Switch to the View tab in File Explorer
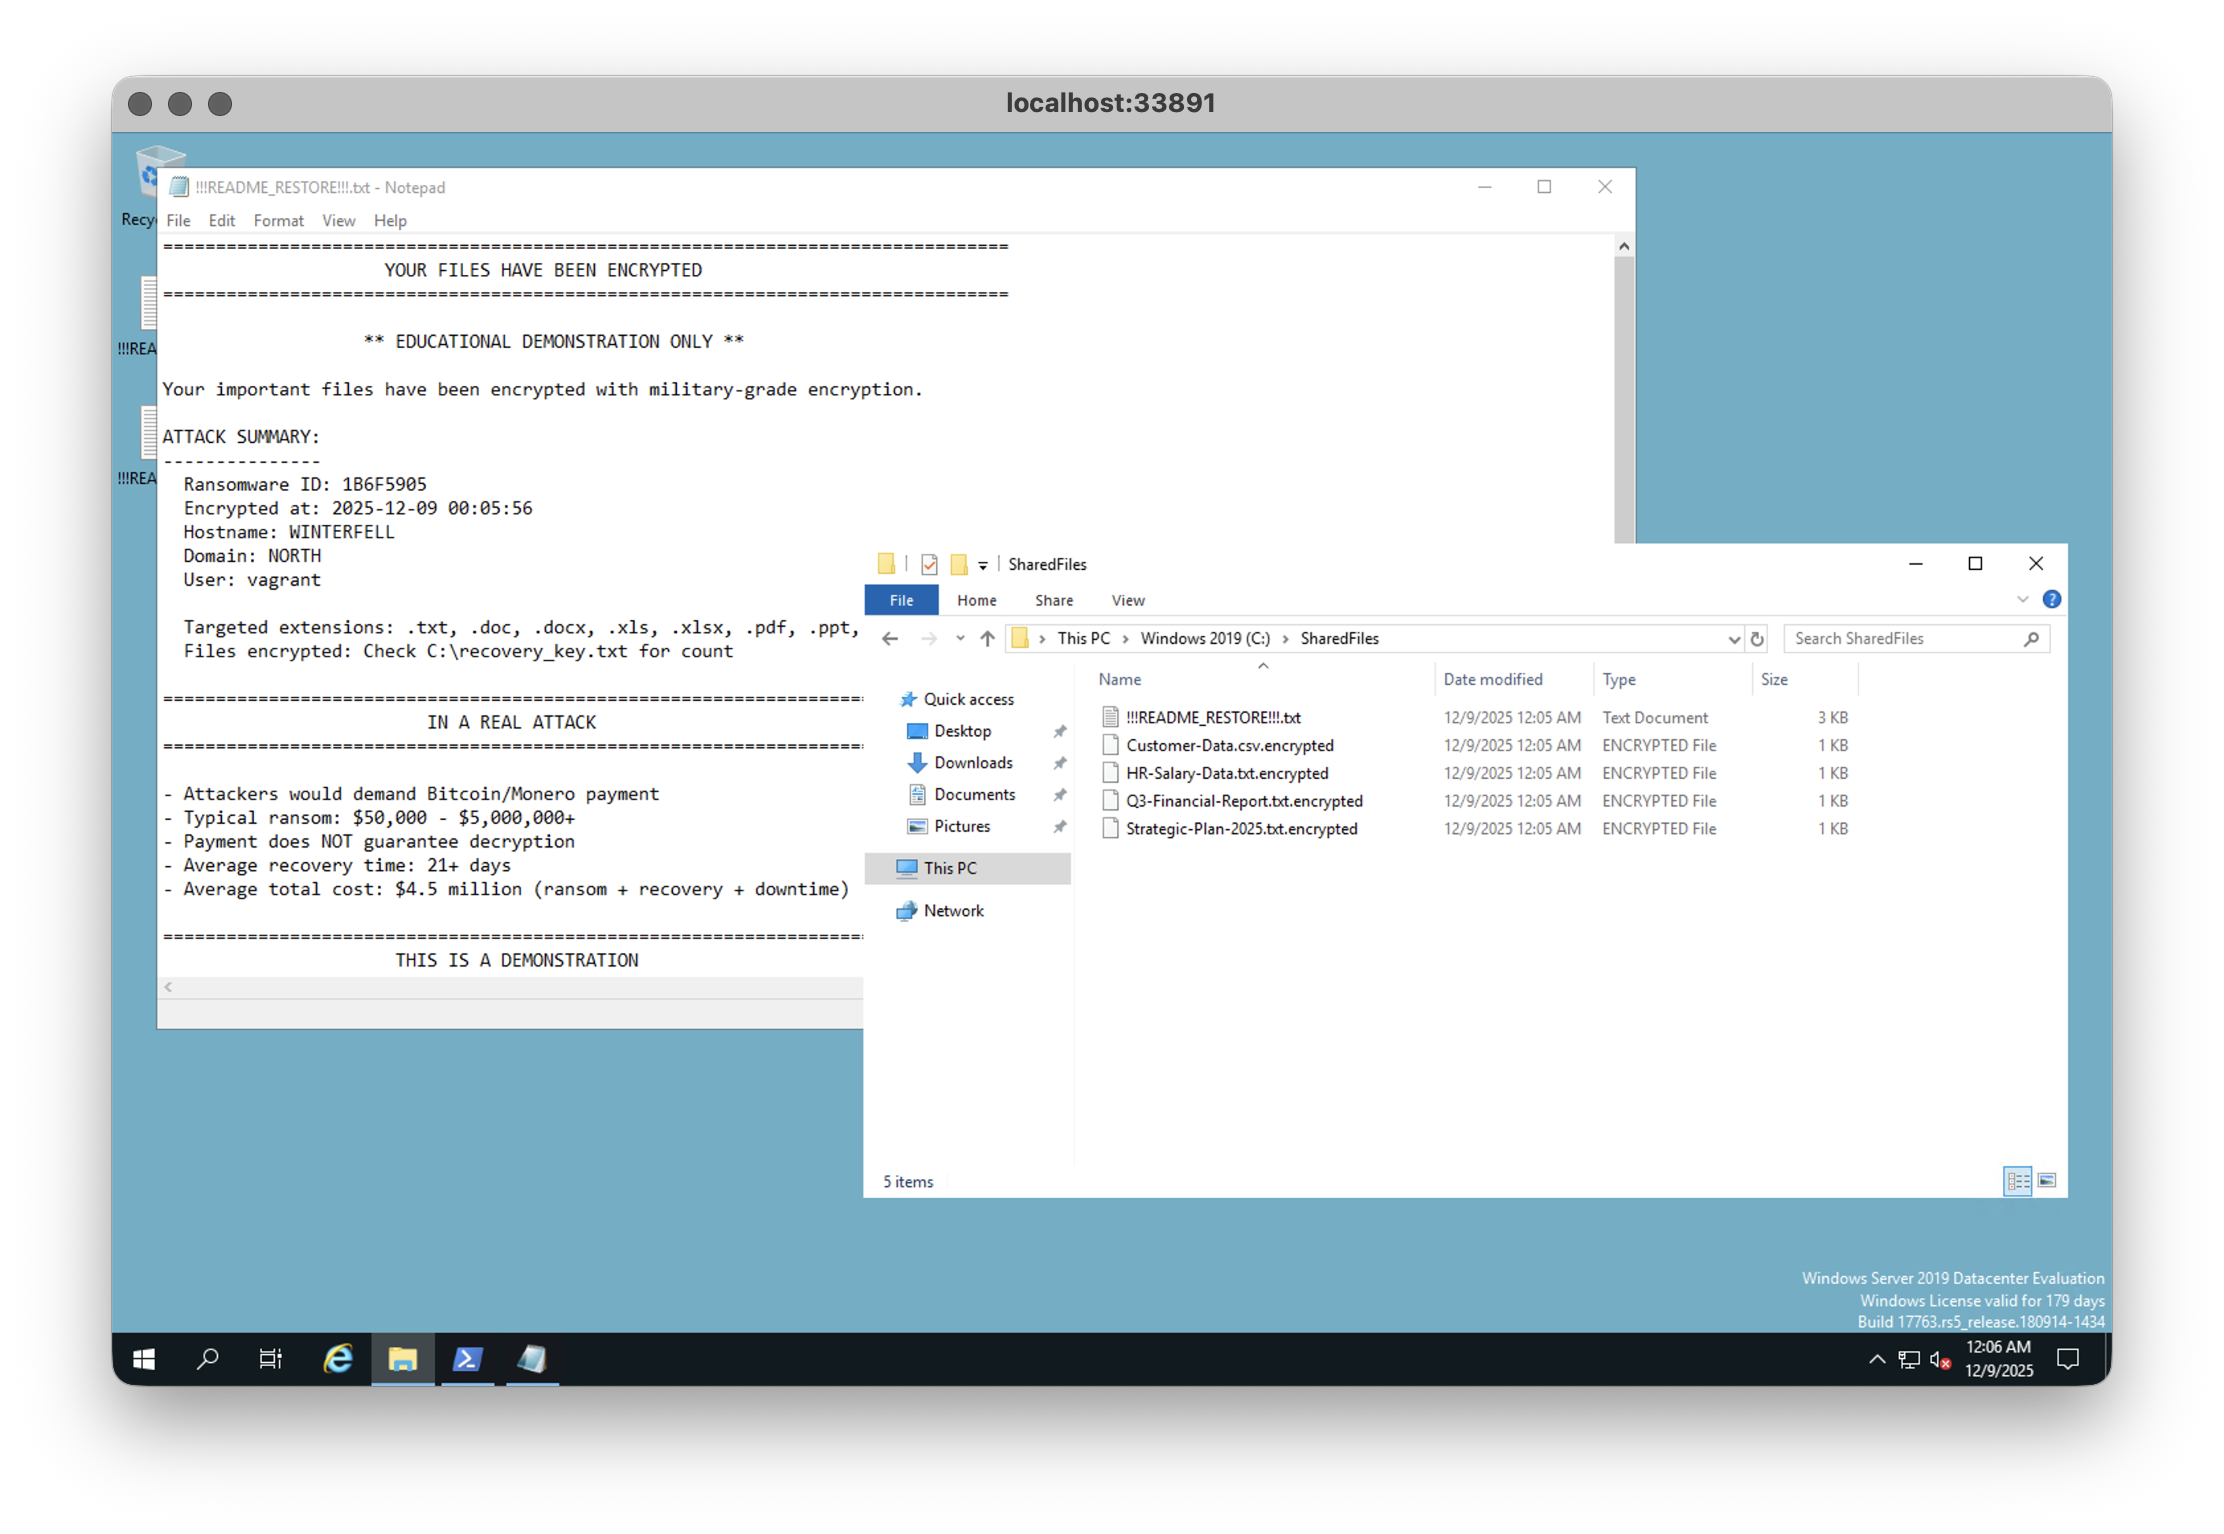This screenshot has height=1534, width=2224. coord(1128,600)
